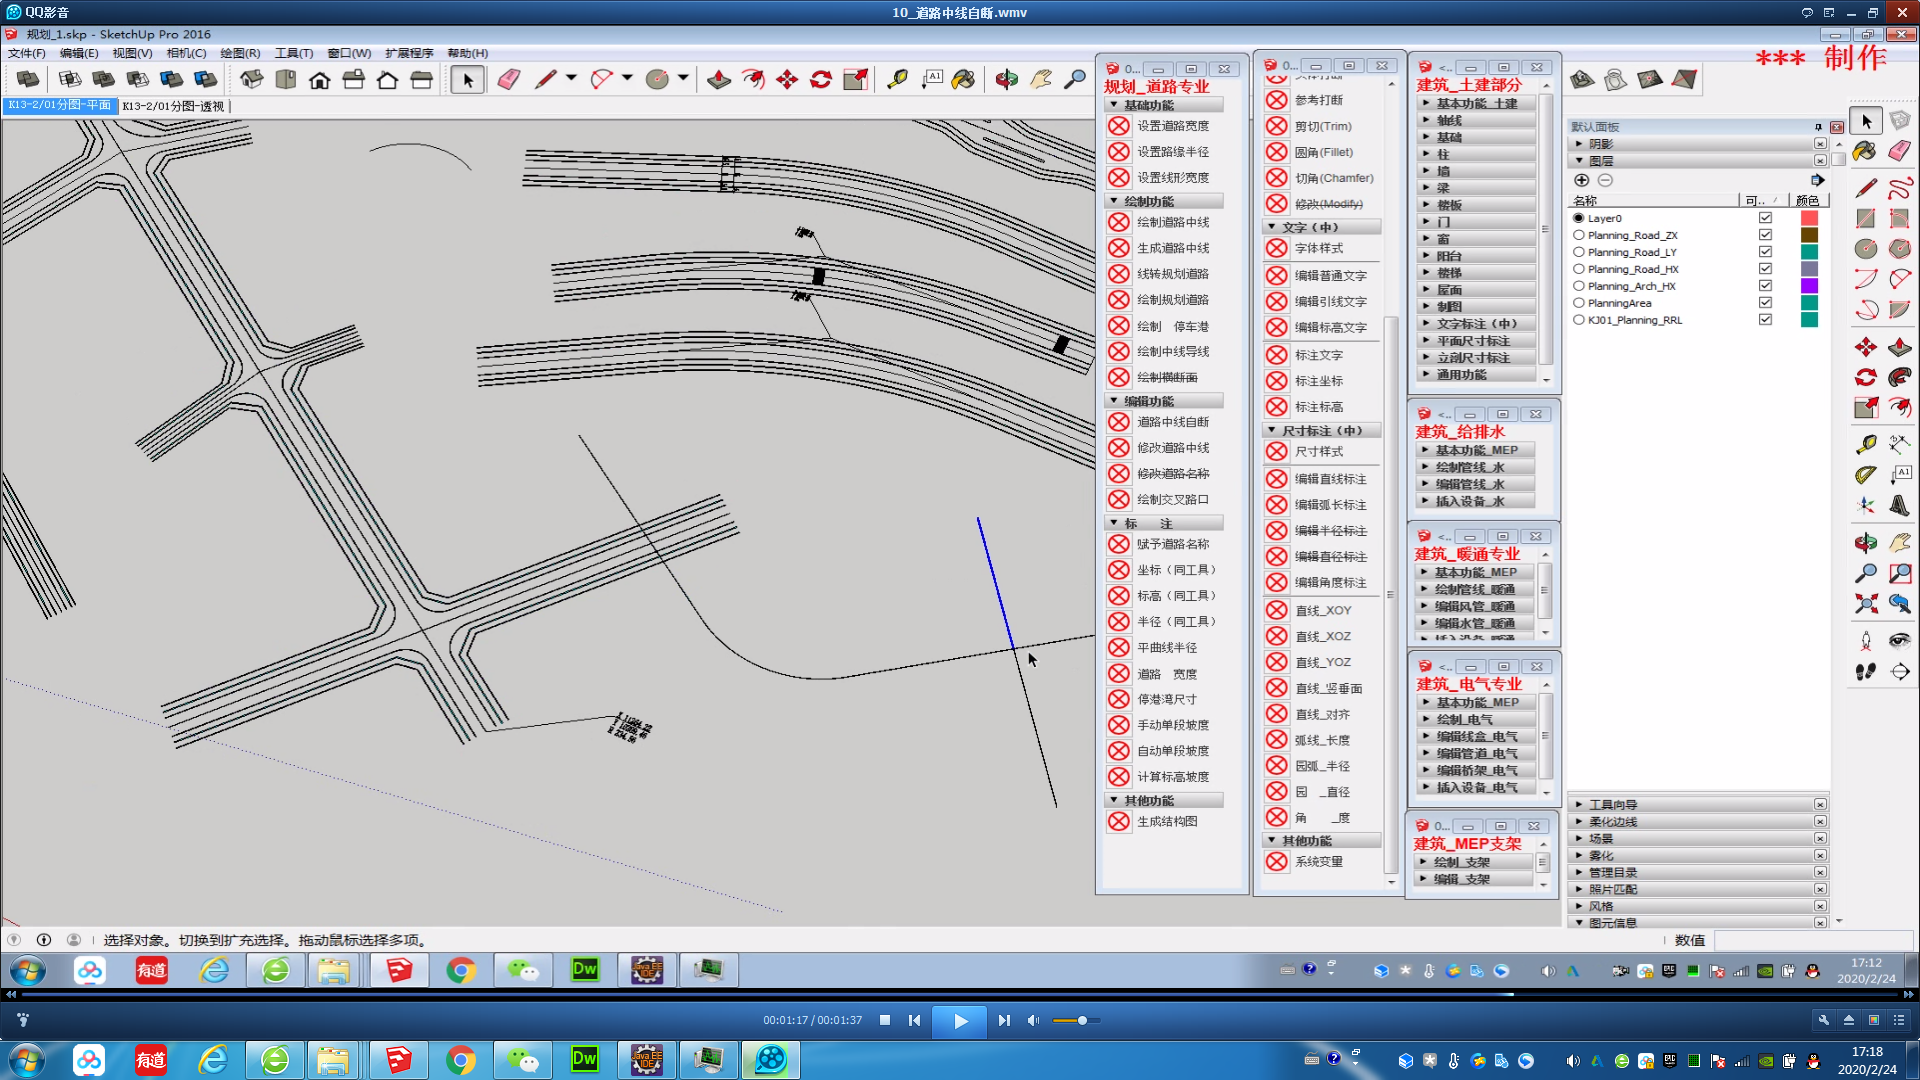Open the 编辑(E) menu
The height and width of the screenshot is (1080, 1920).
79,53
